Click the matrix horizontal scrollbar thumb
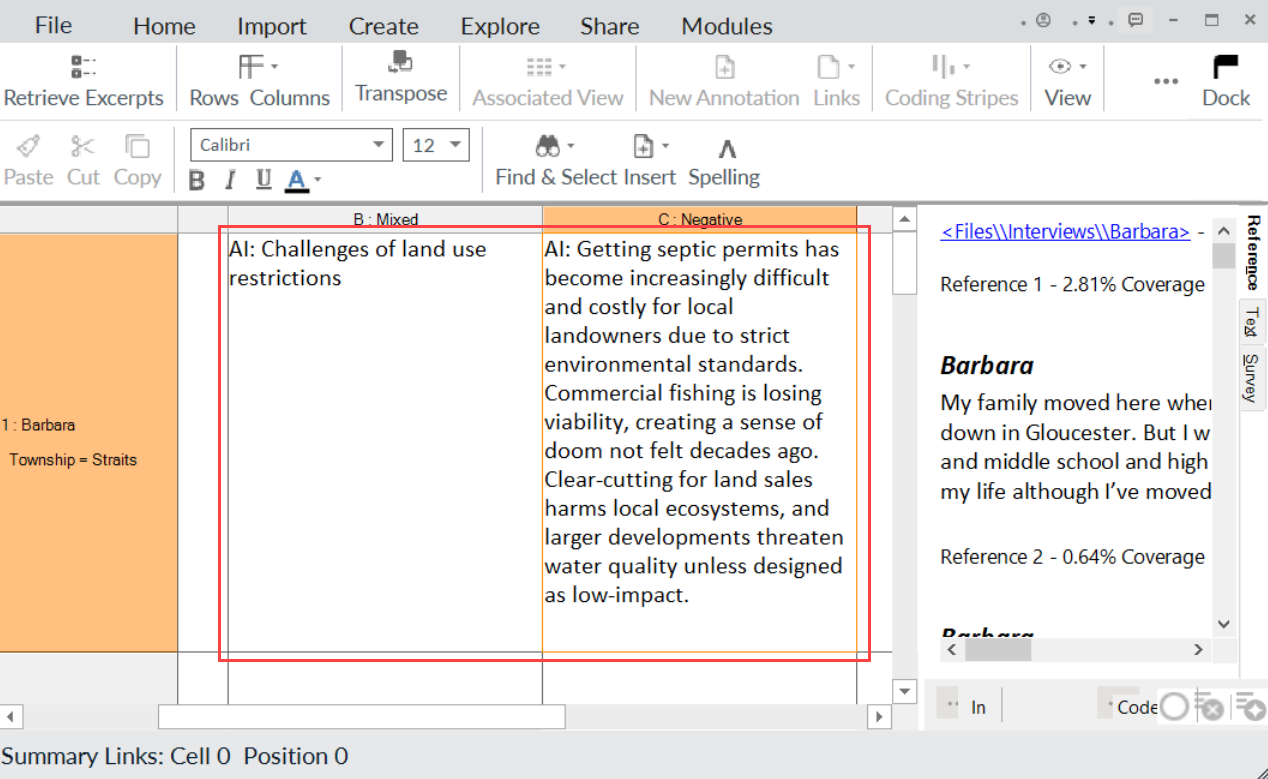 361,716
